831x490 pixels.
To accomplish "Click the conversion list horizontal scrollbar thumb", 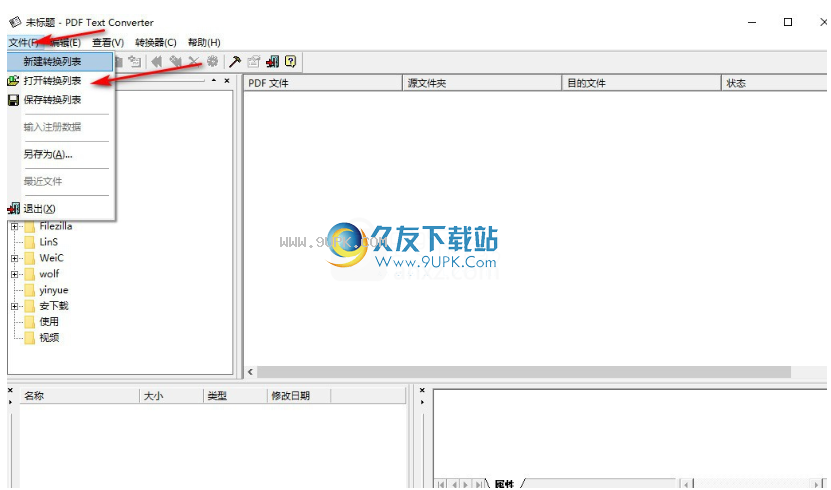I will click(524, 372).
